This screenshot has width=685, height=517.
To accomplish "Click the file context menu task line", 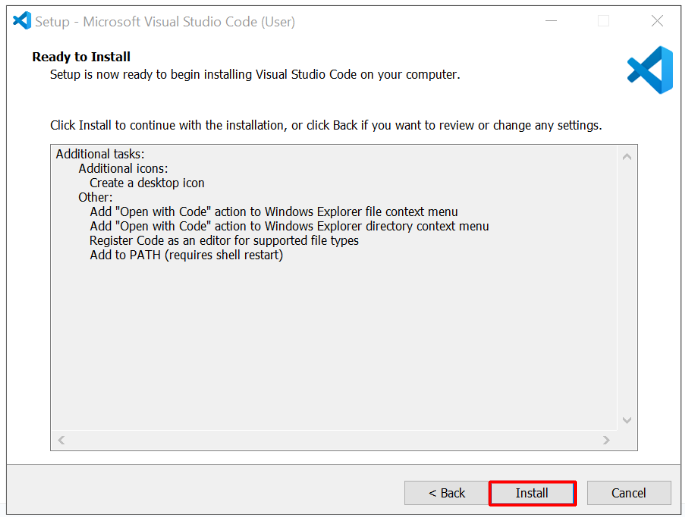I will [x=273, y=212].
